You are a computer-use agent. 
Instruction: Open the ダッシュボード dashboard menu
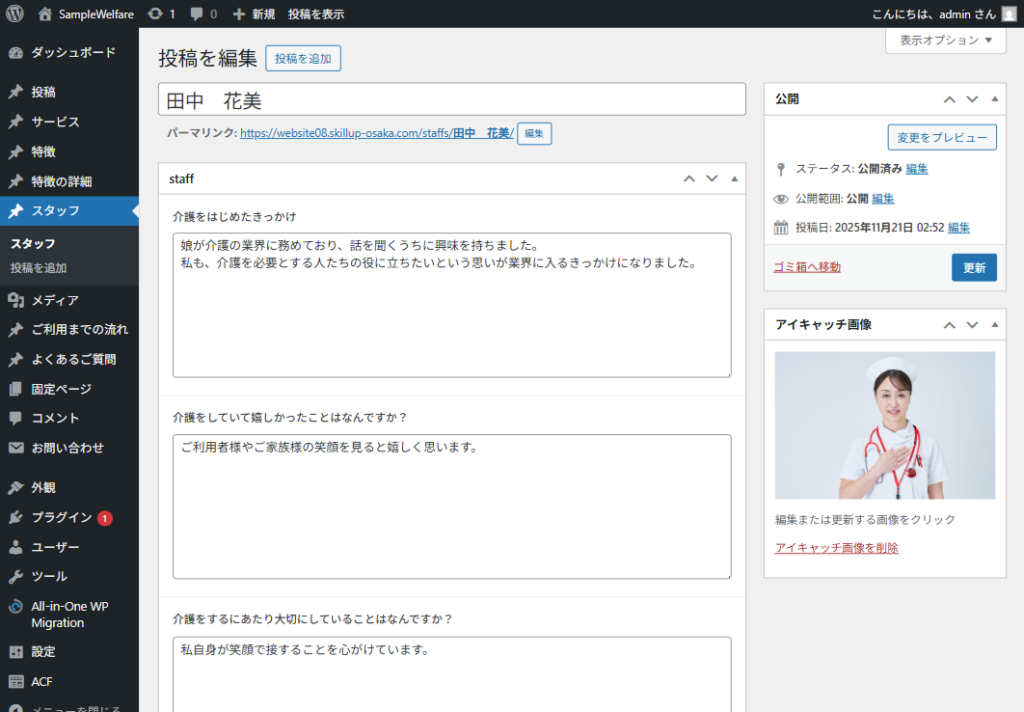click(72, 53)
